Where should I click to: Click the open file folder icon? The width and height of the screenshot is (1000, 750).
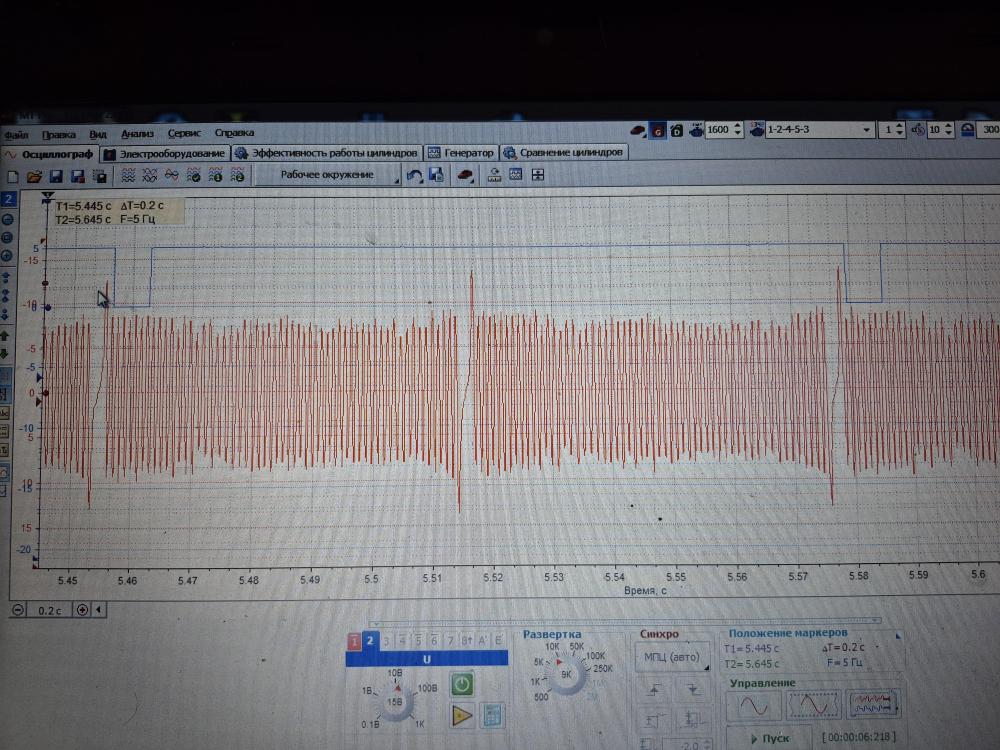pos(34,176)
